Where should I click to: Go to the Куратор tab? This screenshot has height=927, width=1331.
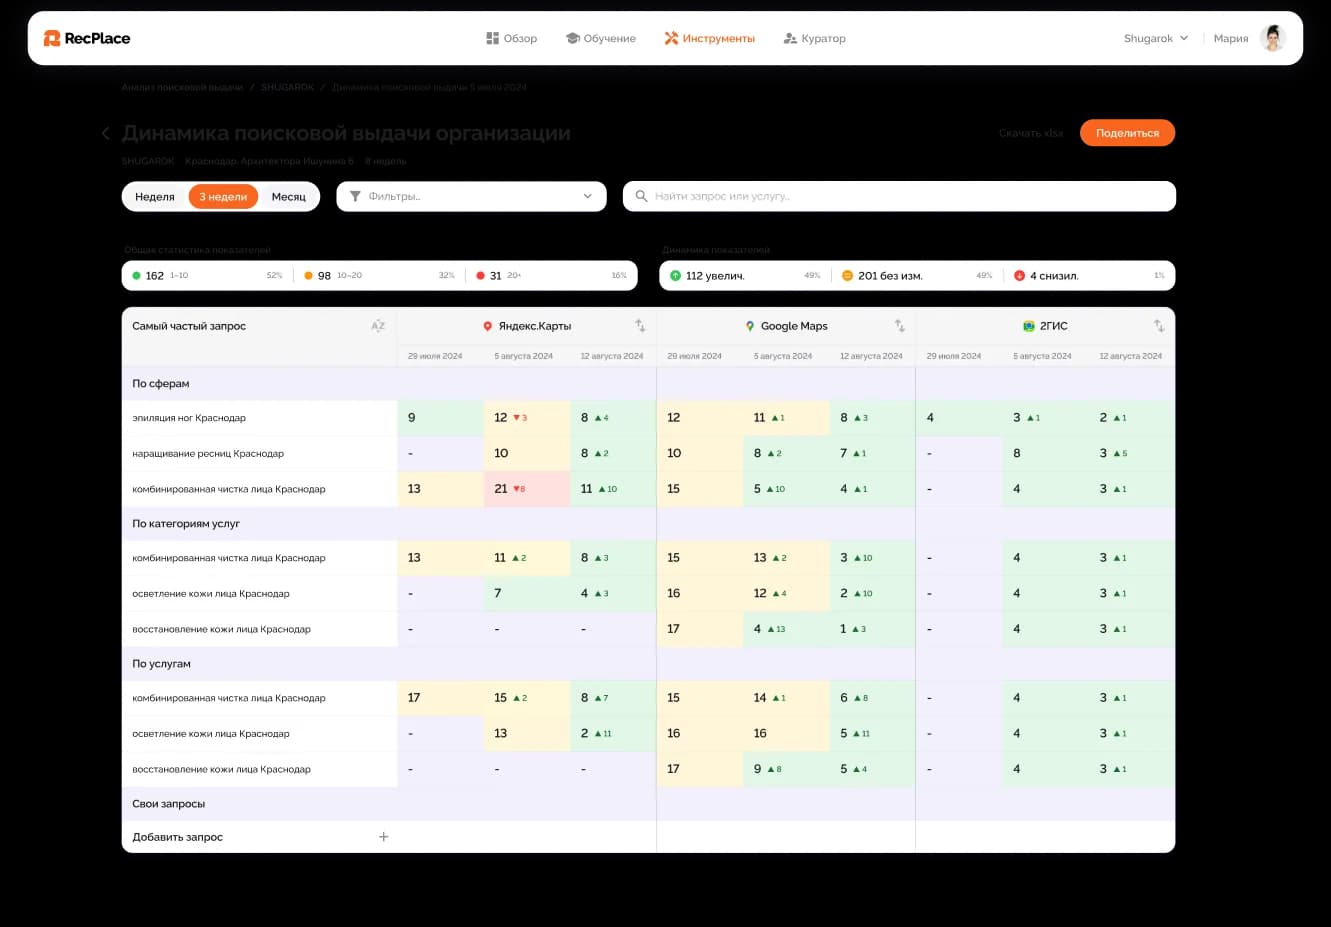tap(815, 38)
